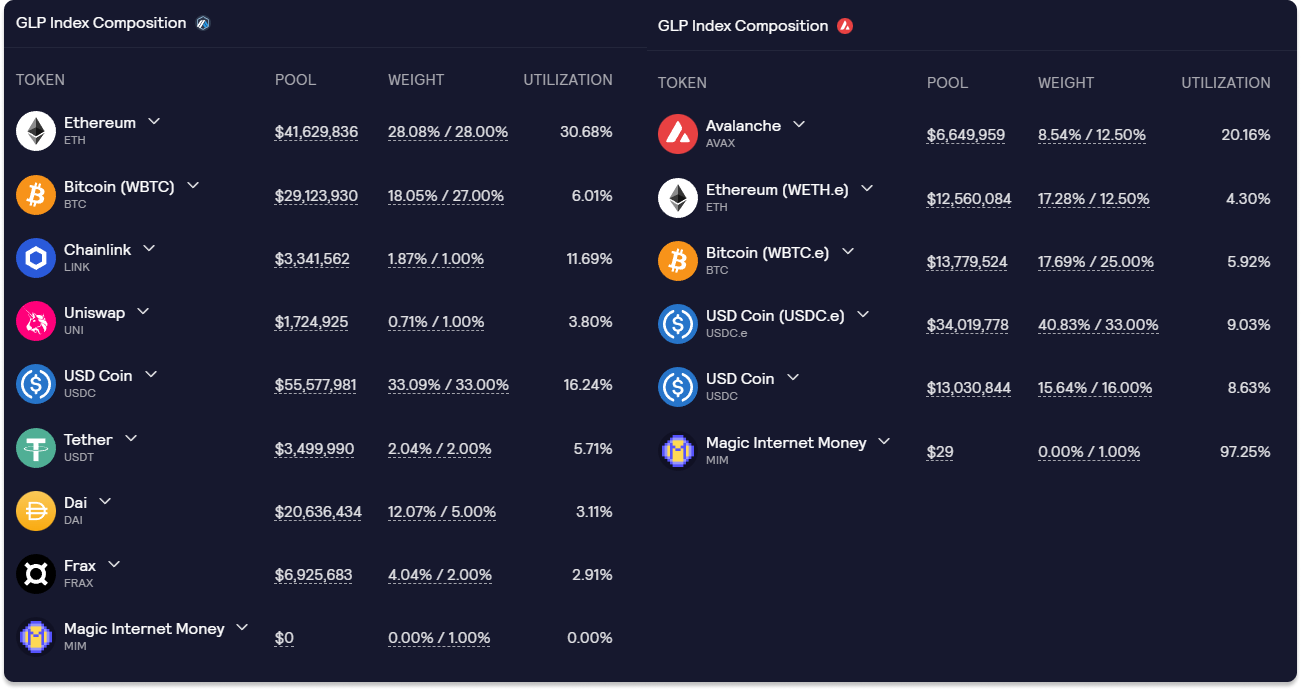
Task: Click the pink Uniswap unicorn logo
Action: click(x=36, y=321)
